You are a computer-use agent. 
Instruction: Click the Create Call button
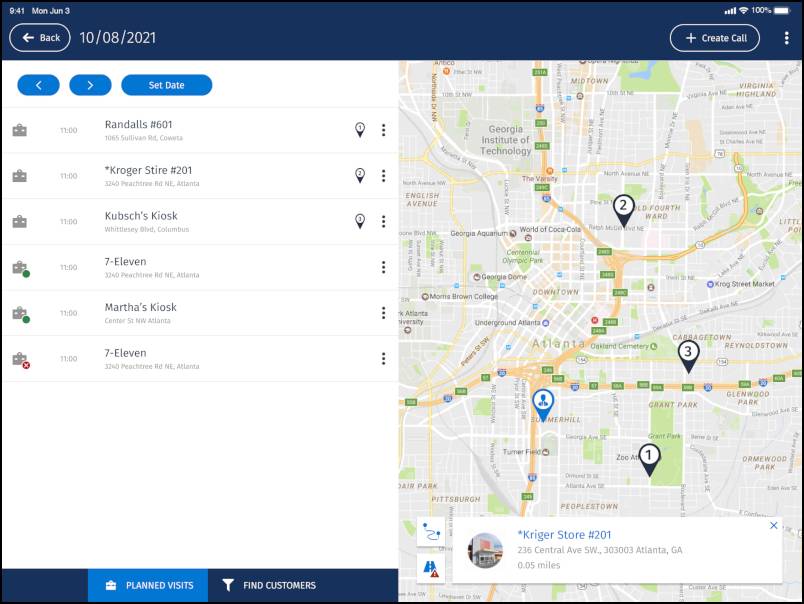(715, 38)
